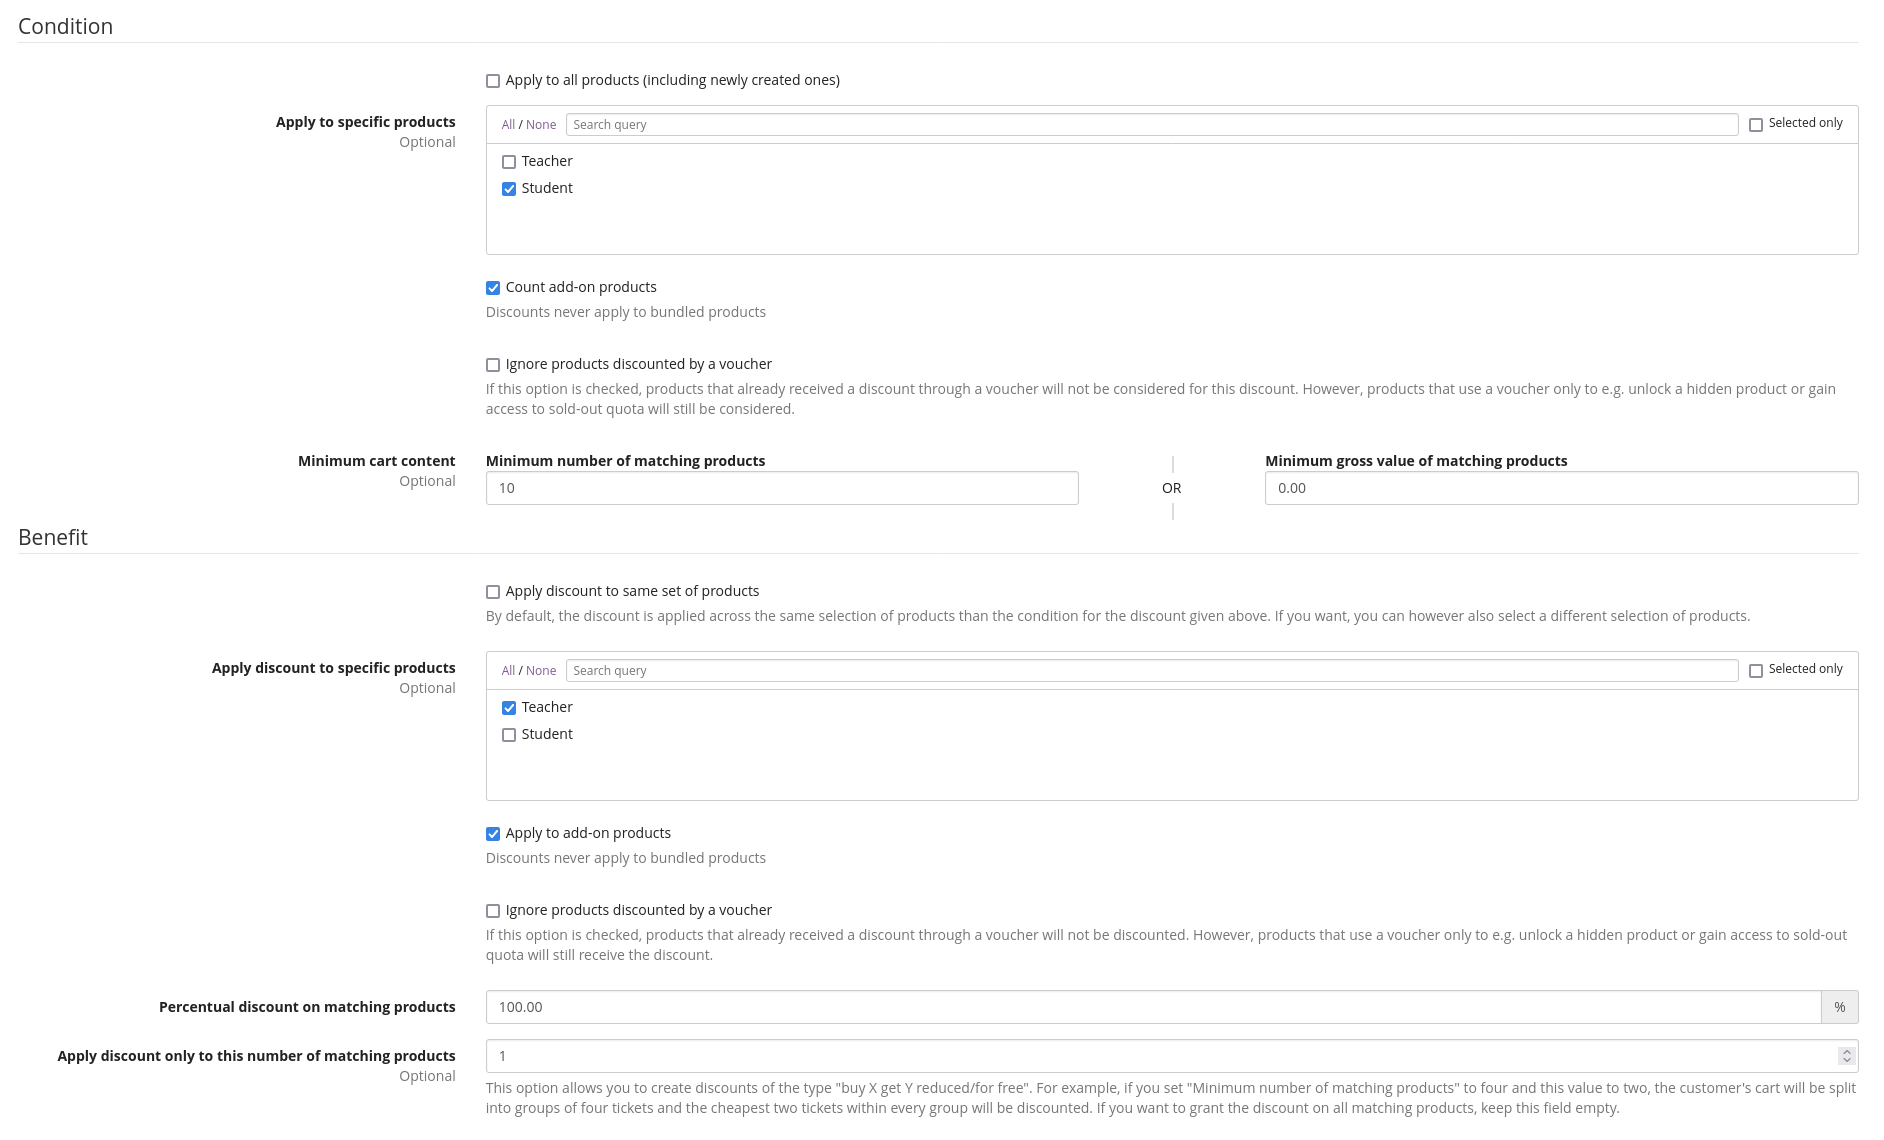This screenshot has width=1884, height=1140.
Task: Uncheck Teacher in the Benefit product list
Action: (x=509, y=708)
